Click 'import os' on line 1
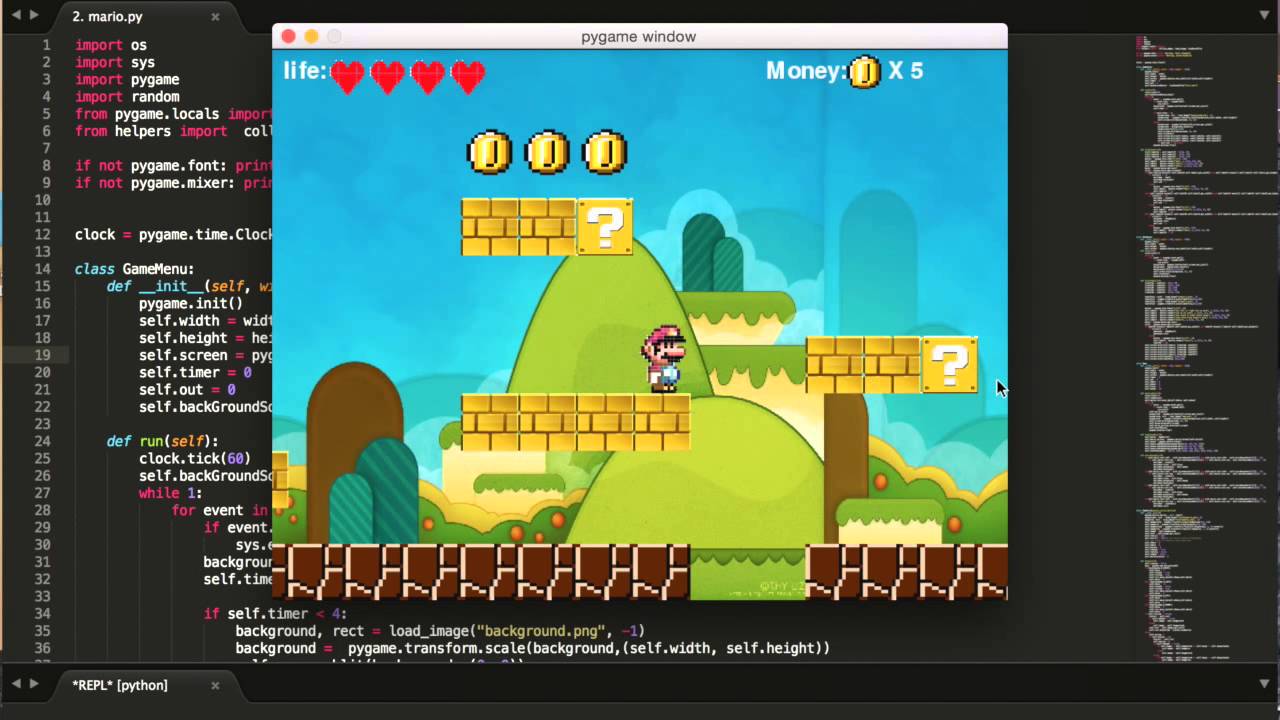This screenshot has width=1280, height=720. pyautogui.click(x=110, y=45)
